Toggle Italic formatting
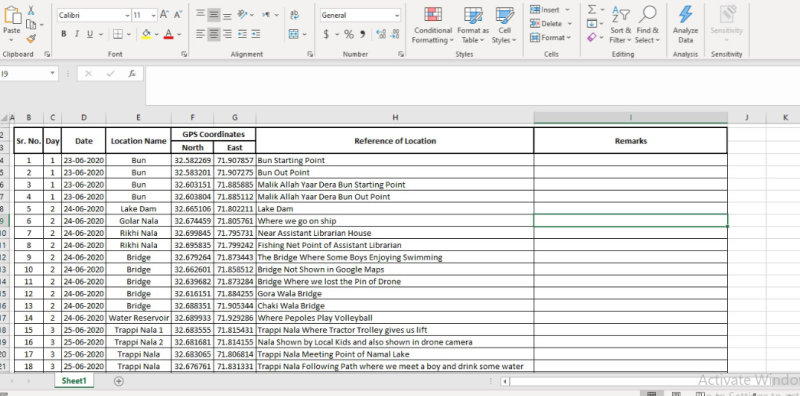The width and height of the screenshot is (800, 396). 77,34
